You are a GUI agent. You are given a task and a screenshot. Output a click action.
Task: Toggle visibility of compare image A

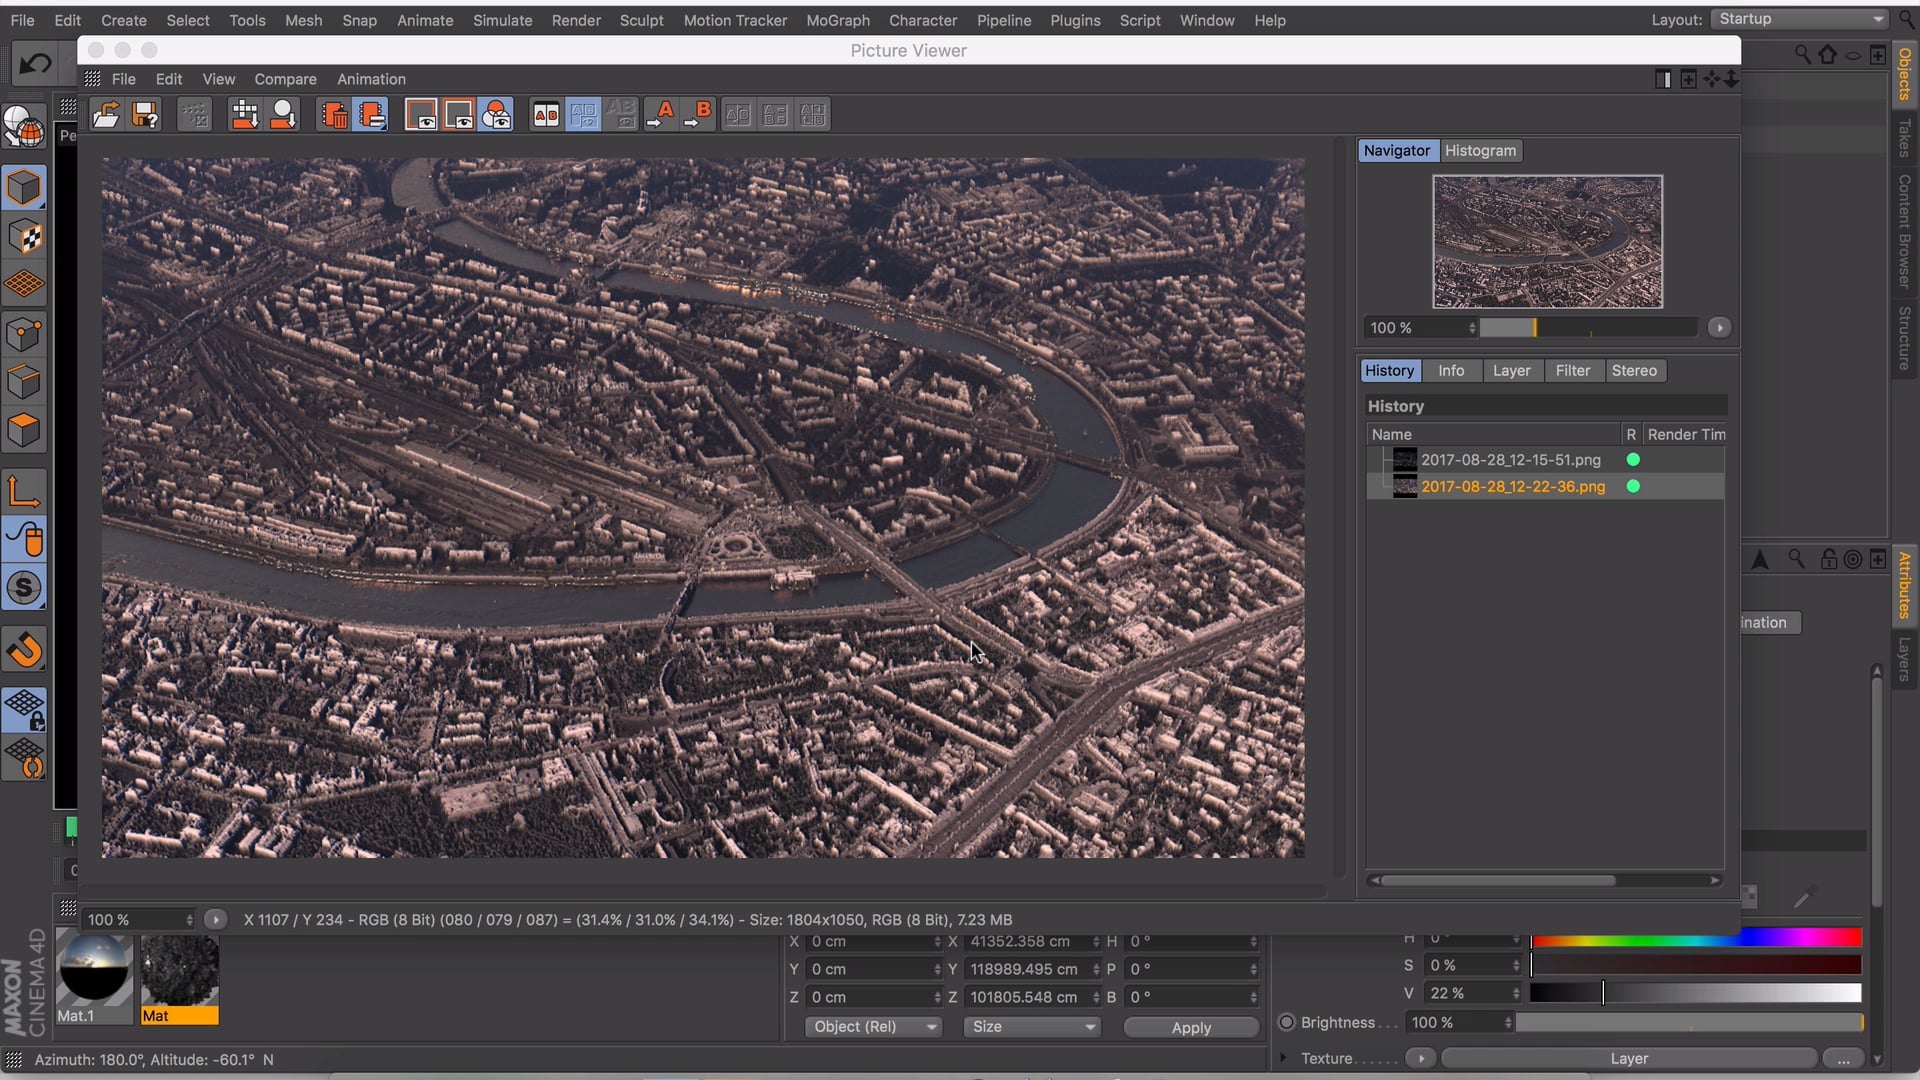tap(420, 114)
